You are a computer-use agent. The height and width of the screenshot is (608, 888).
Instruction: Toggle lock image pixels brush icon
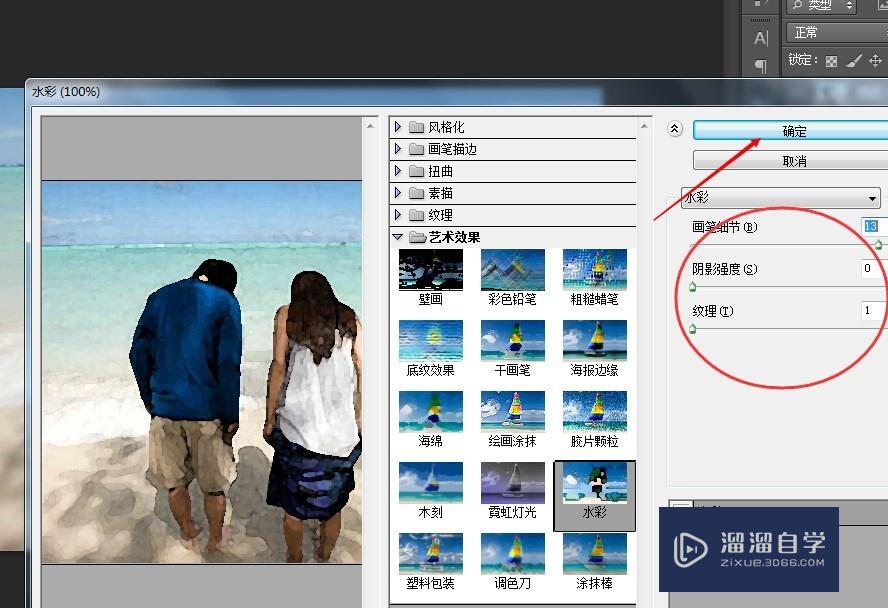pyautogui.click(x=854, y=61)
